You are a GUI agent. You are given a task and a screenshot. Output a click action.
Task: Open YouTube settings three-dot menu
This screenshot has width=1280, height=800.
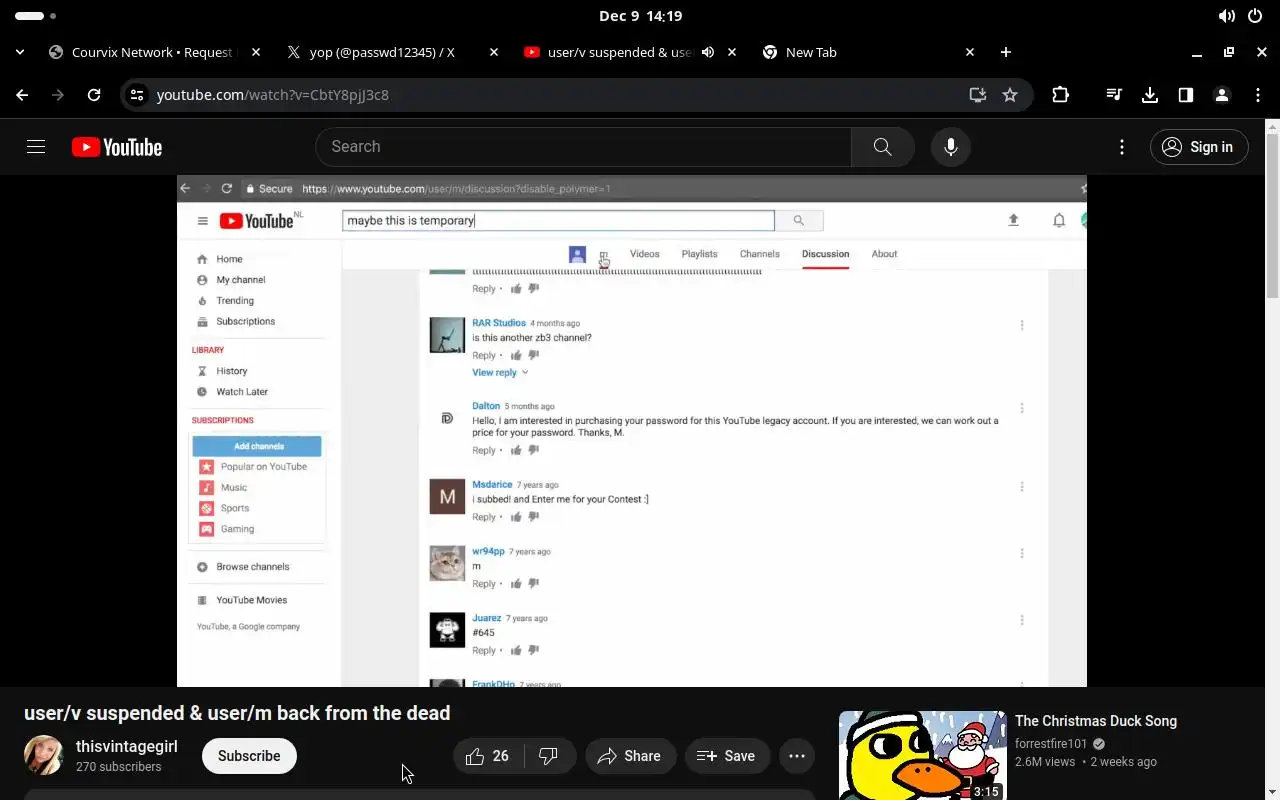1122,147
